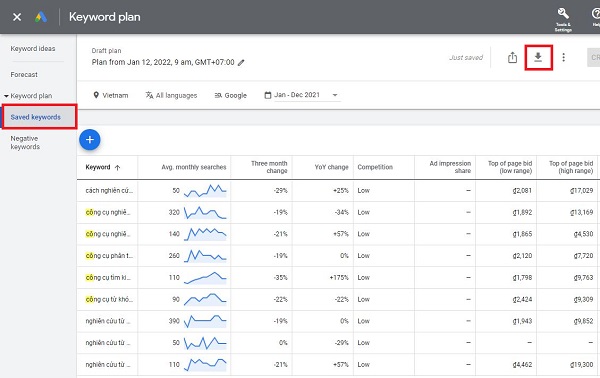The height and width of the screenshot is (378, 600).
Task: Sort by Top of page bid (low range)
Action: click(x=510, y=167)
